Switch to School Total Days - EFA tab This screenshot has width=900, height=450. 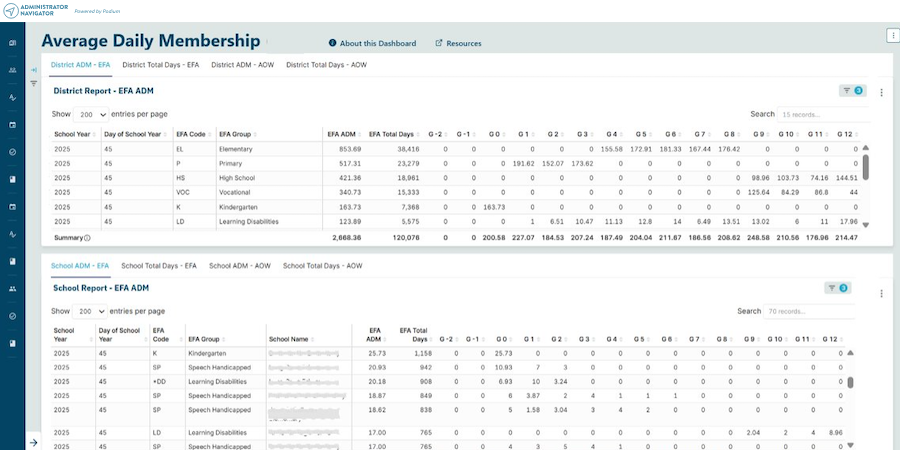pyautogui.click(x=159, y=266)
